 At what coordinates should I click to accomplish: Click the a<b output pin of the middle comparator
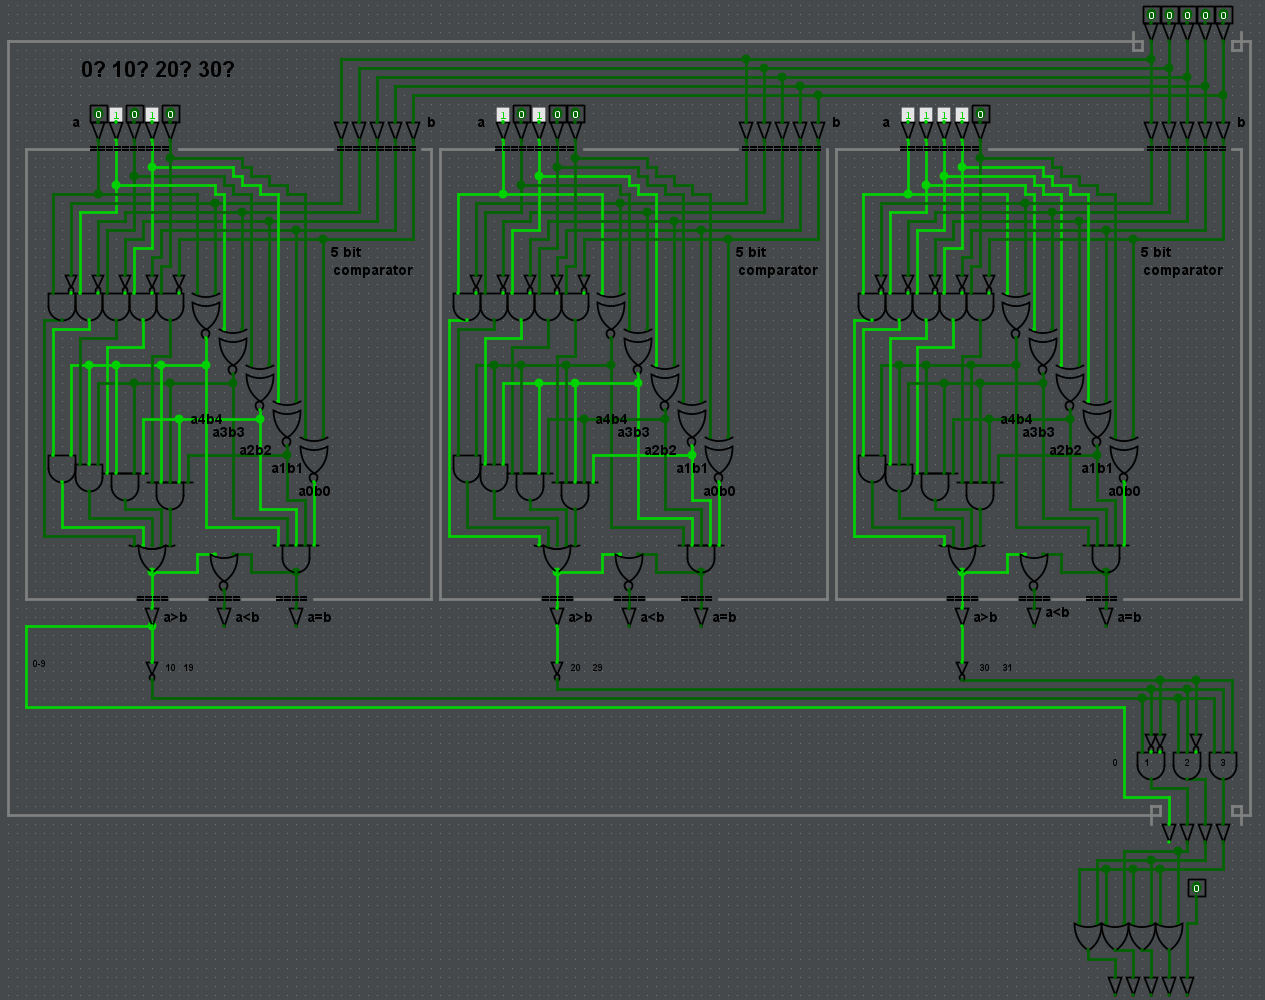(629, 618)
